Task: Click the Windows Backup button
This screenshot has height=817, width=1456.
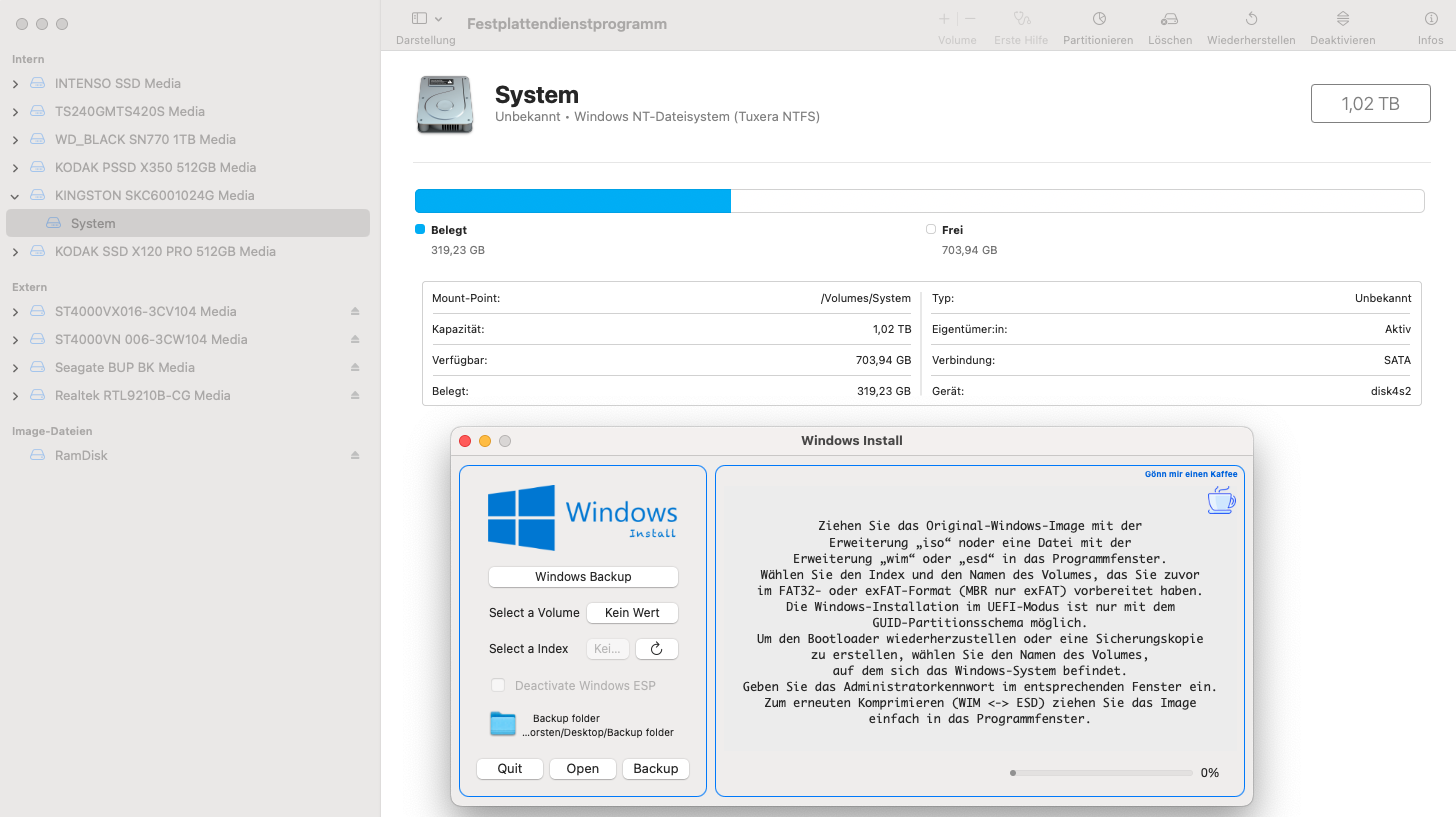Action: pyautogui.click(x=583, y=577)
